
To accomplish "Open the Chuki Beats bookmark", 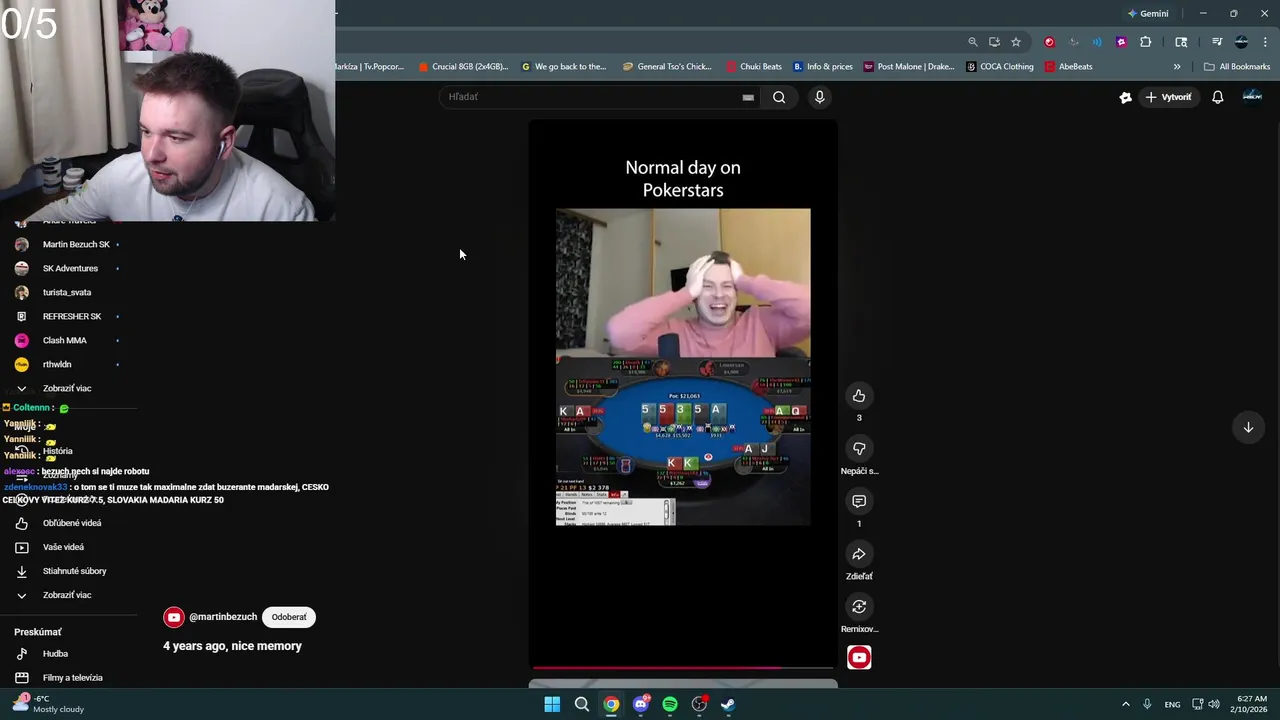I will 754,67.
